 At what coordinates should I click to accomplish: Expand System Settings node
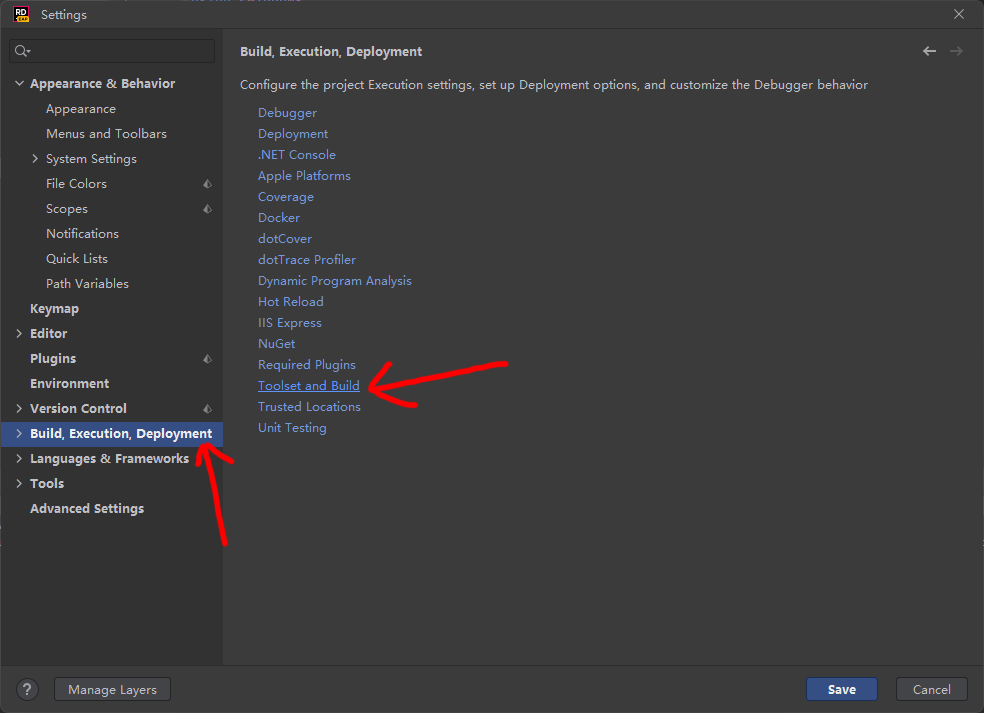click(x=35, y=159)
